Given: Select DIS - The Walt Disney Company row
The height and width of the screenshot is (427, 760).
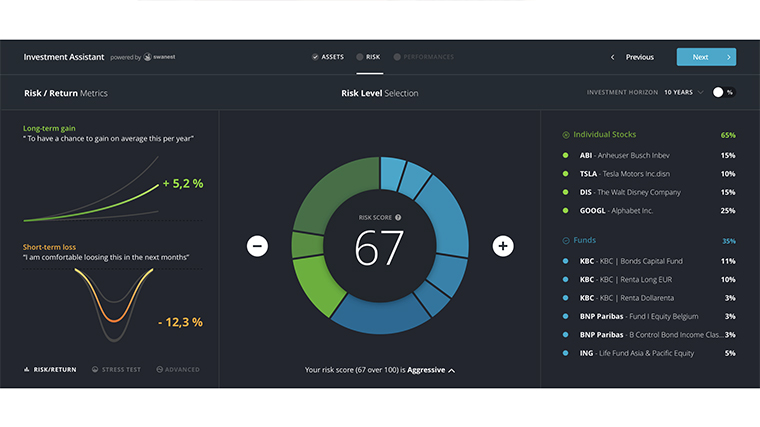Looking at the screenshot, I should point(649,192).
